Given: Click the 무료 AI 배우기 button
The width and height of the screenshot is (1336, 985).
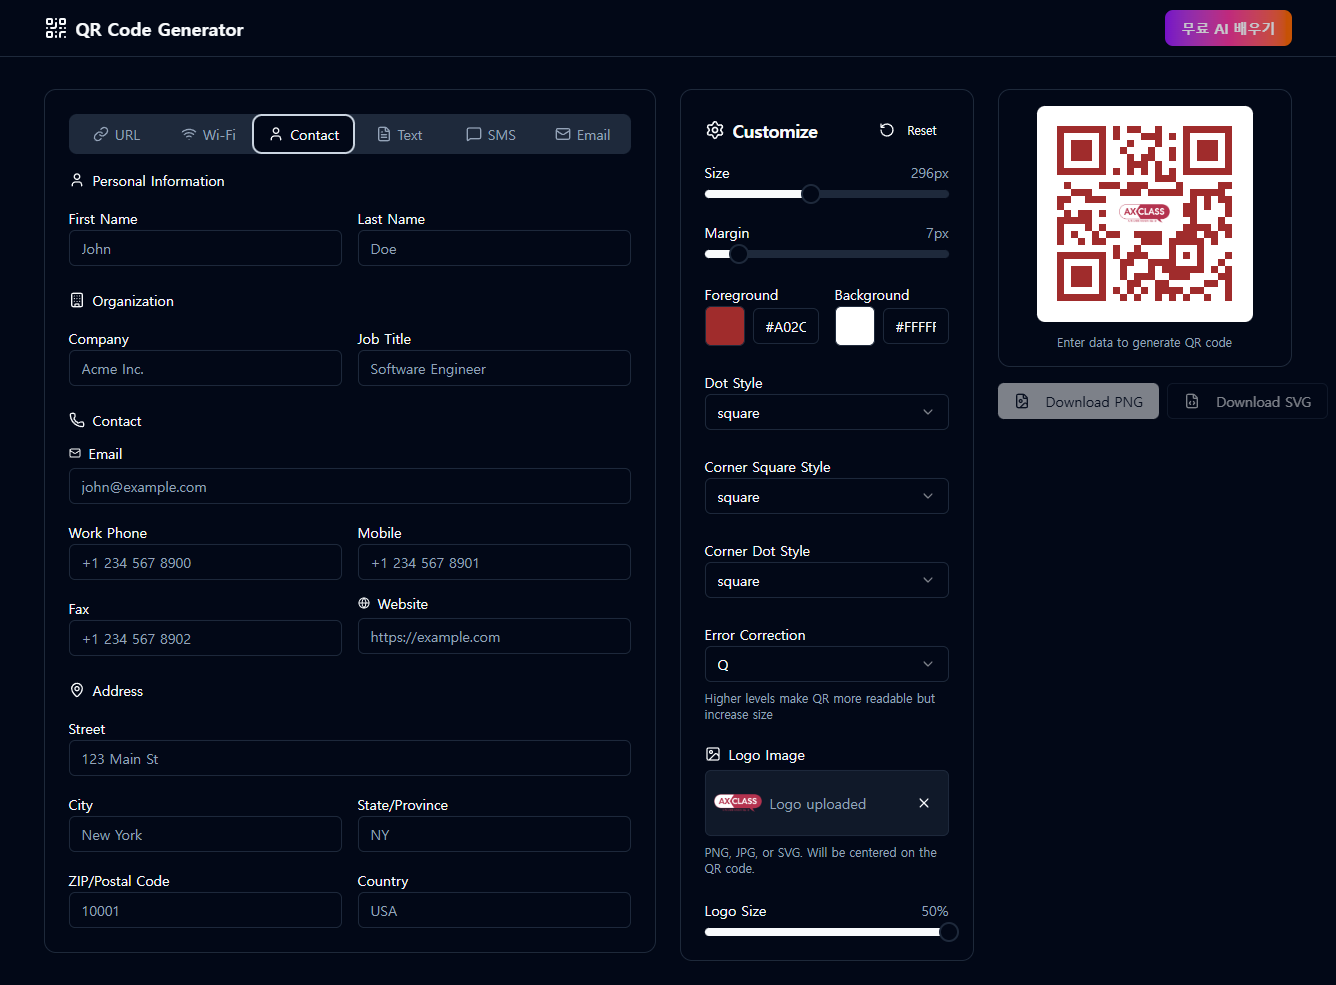Looking at the screenshot, I should 1228,28.
